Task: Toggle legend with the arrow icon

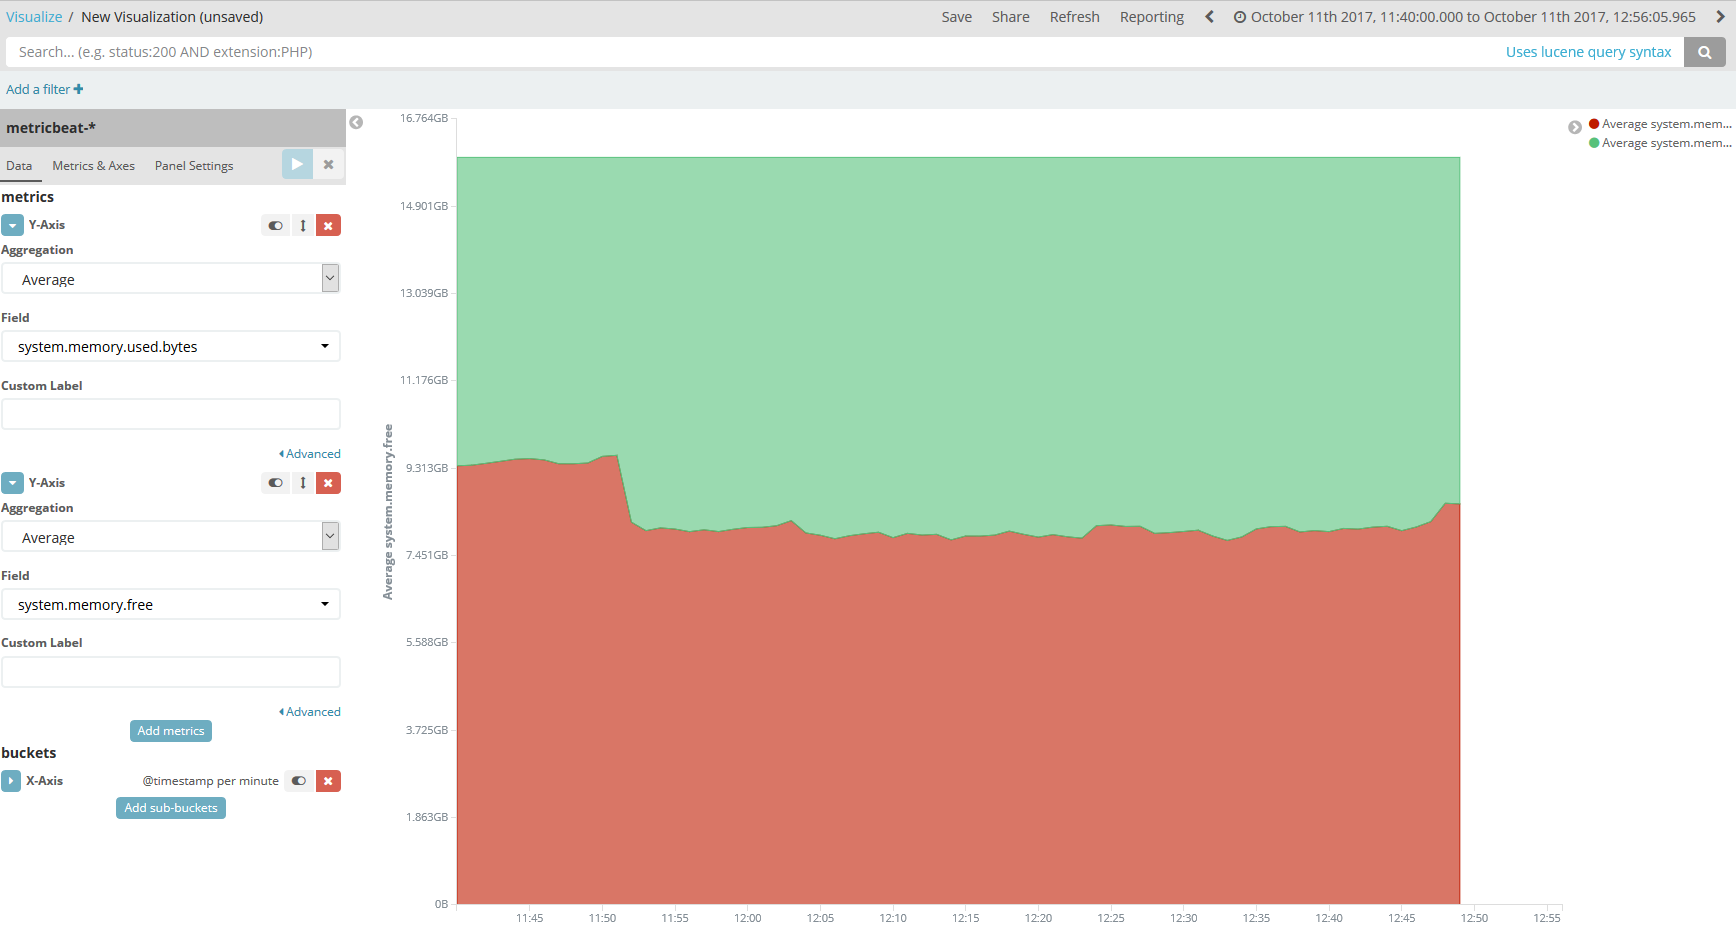Action: [1574, 127]
